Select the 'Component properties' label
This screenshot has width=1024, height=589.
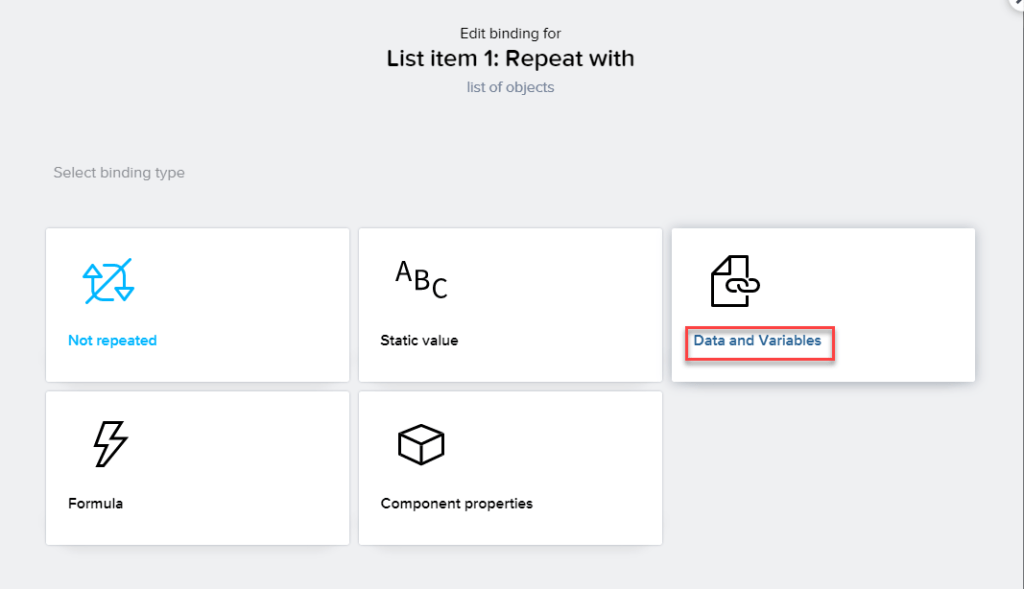[456, 503]
